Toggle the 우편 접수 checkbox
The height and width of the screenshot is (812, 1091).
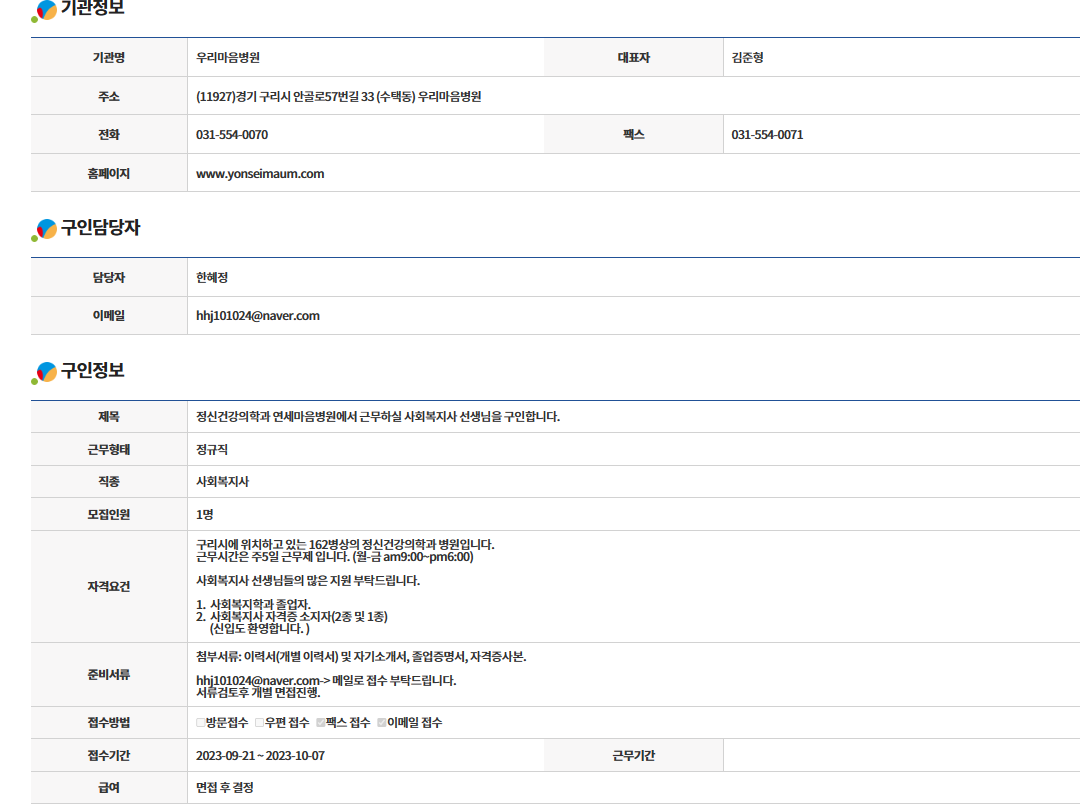(x=260, y=723)
